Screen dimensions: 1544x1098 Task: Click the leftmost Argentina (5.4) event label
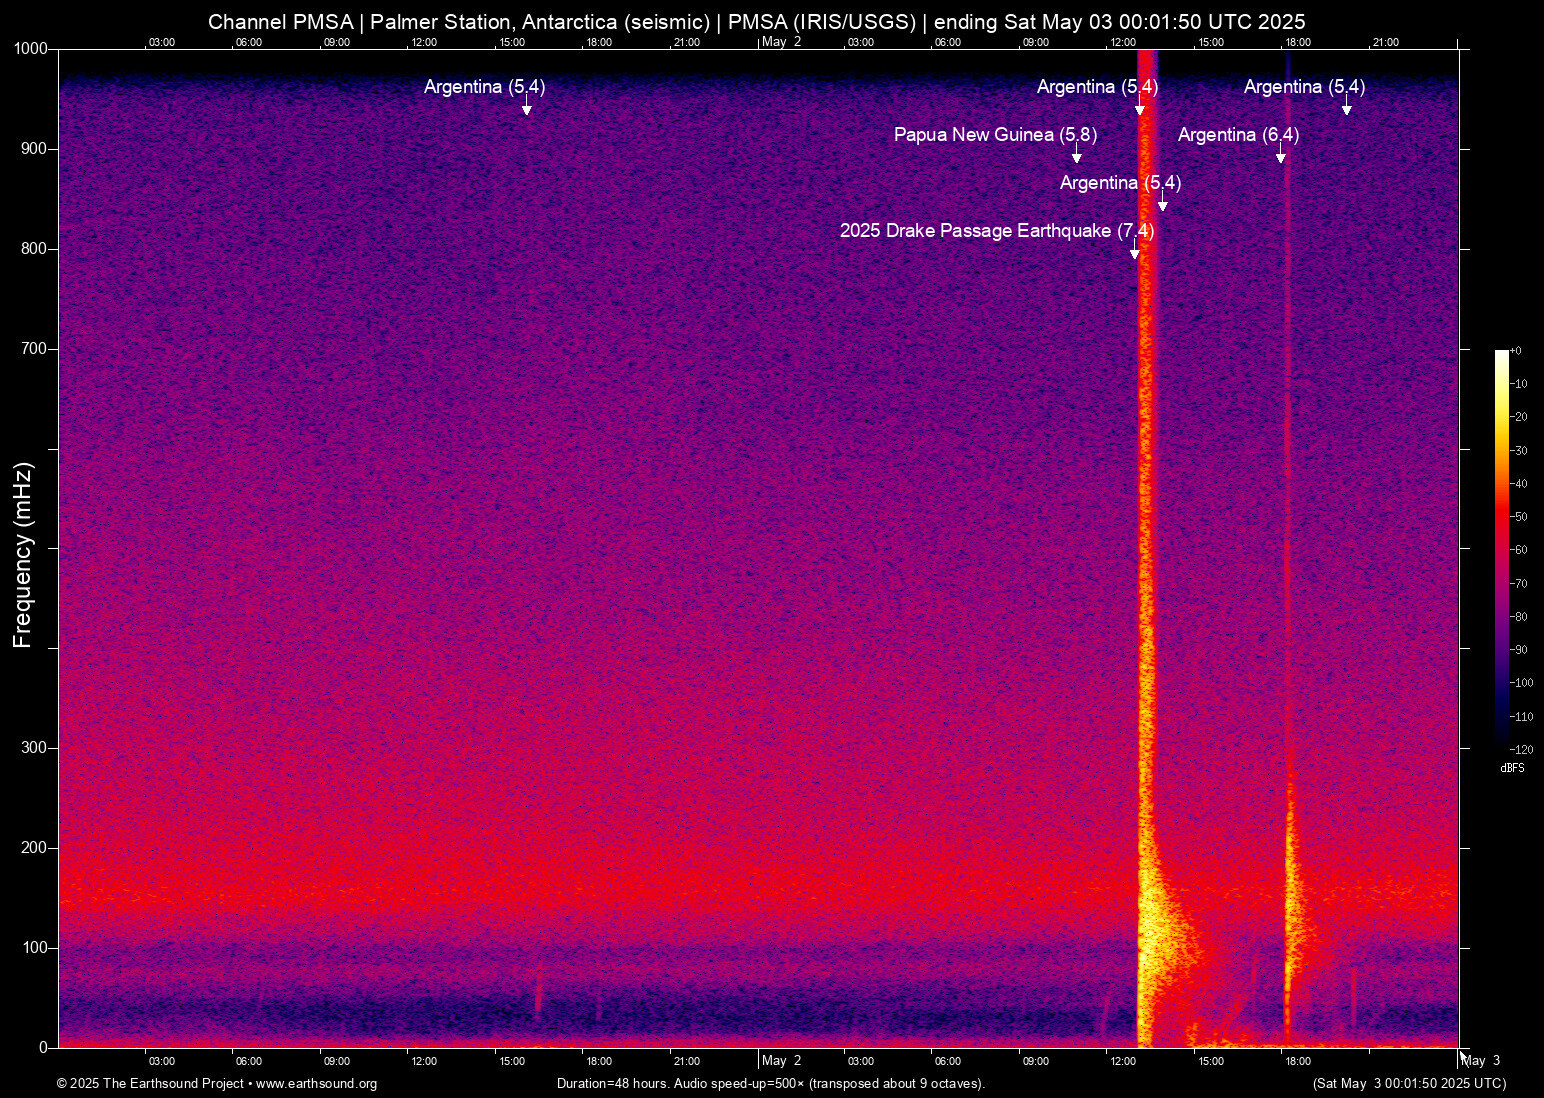(x=484, y=87)
